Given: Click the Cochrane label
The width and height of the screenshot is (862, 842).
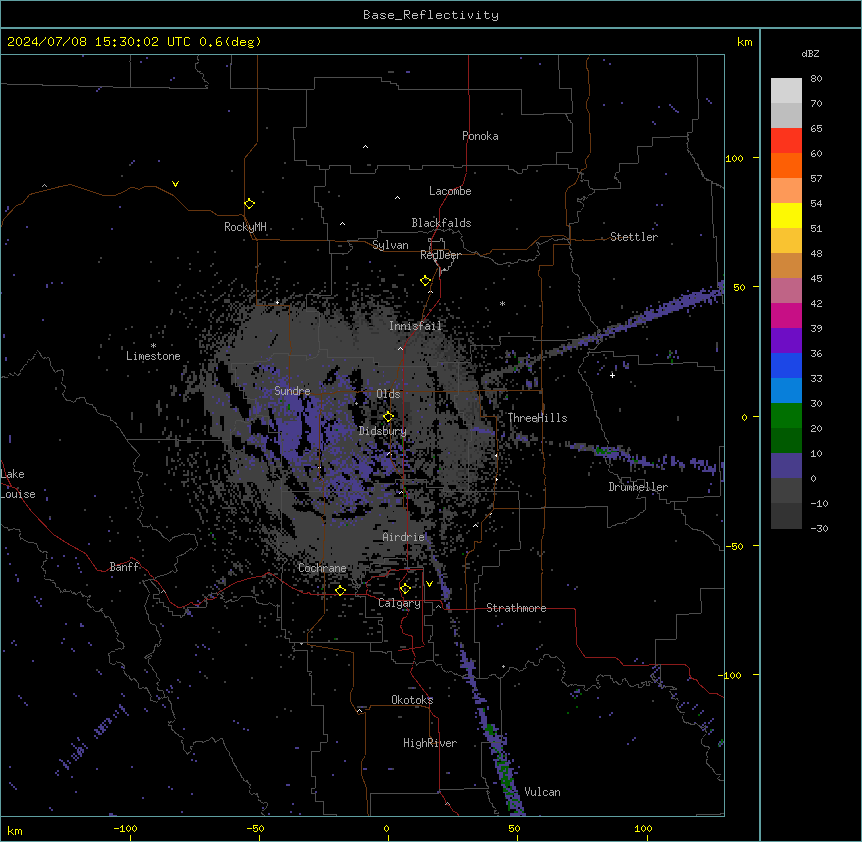Looking at the screenshot, I should (322, 568).
